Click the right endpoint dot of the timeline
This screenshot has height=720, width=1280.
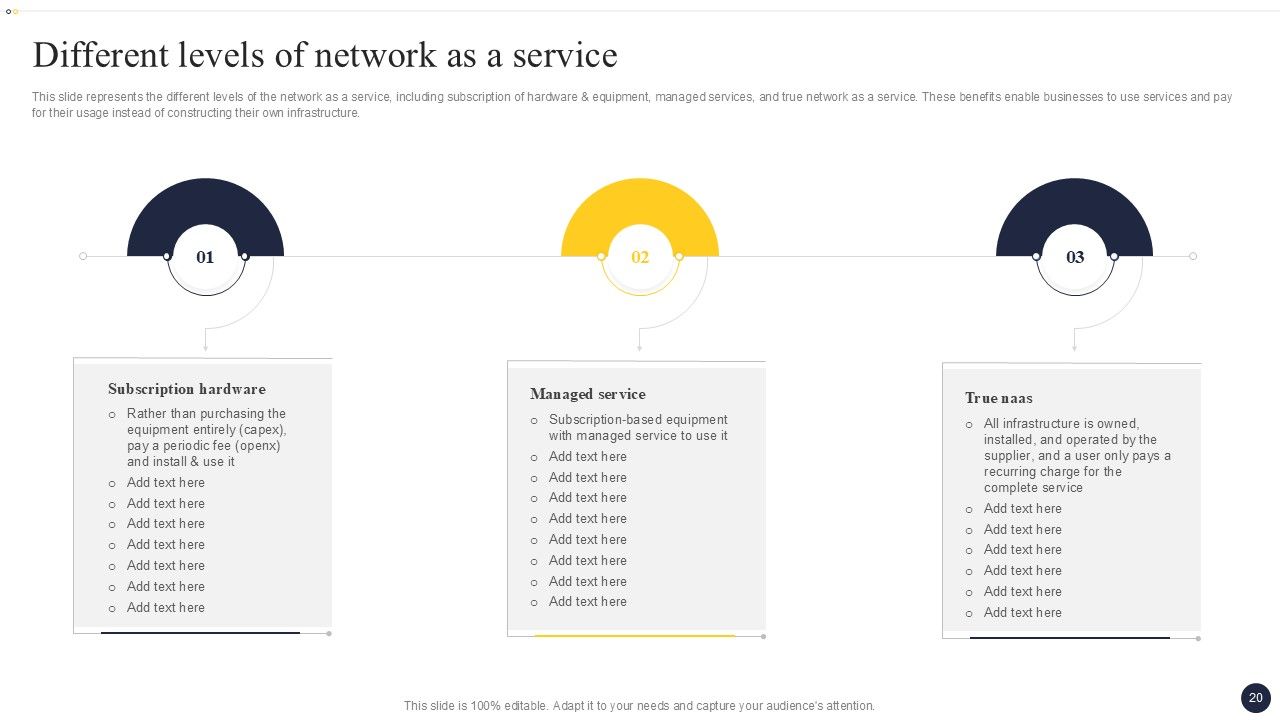1193,256
